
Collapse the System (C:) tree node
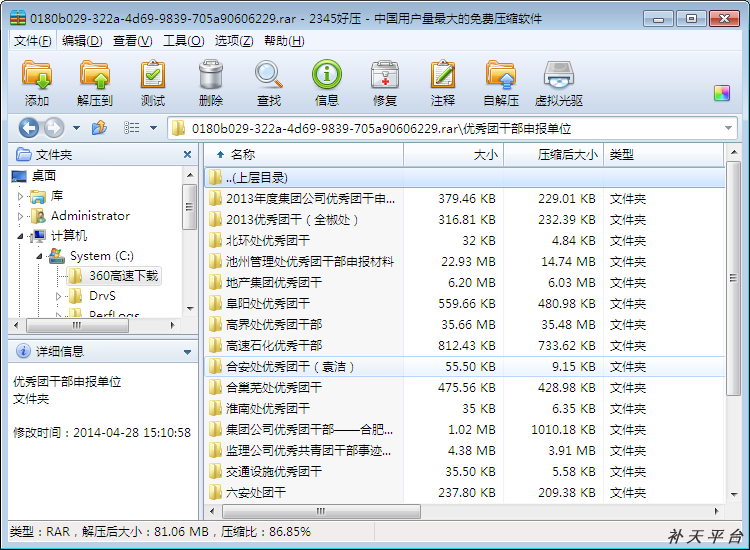40,256
